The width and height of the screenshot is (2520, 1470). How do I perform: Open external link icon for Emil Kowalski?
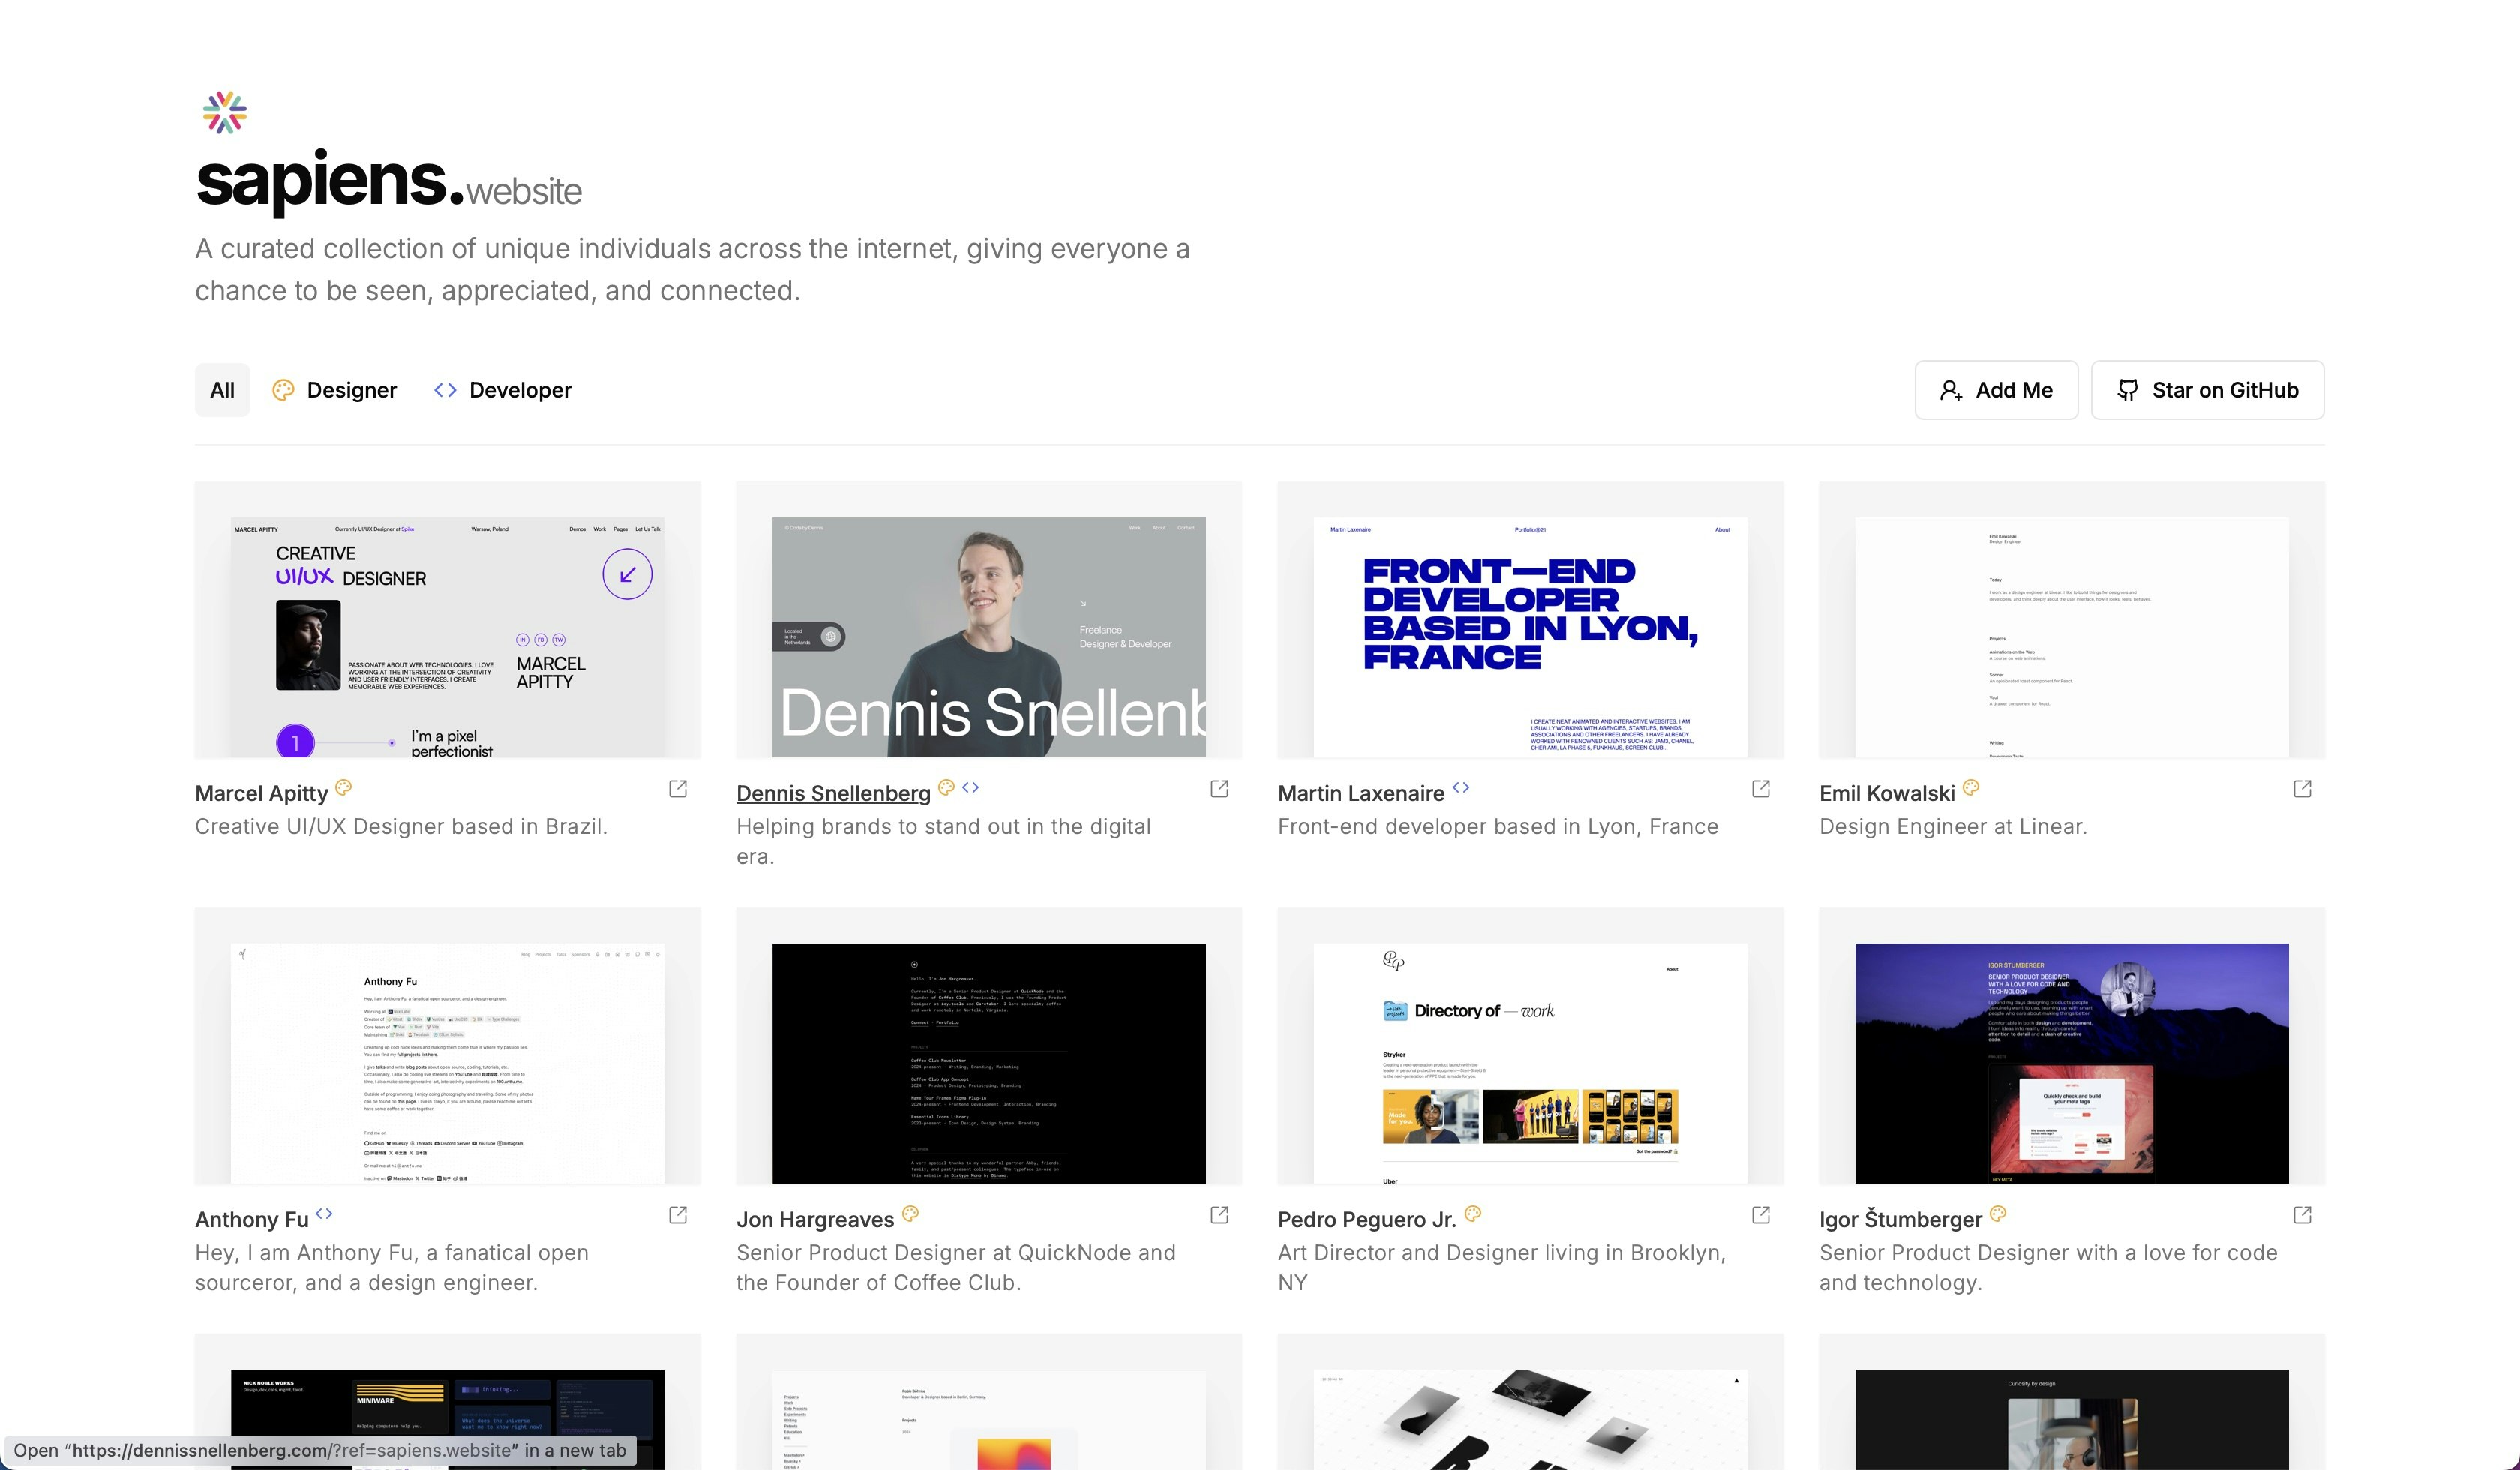pyautogui.click(x=2302, y=789)
